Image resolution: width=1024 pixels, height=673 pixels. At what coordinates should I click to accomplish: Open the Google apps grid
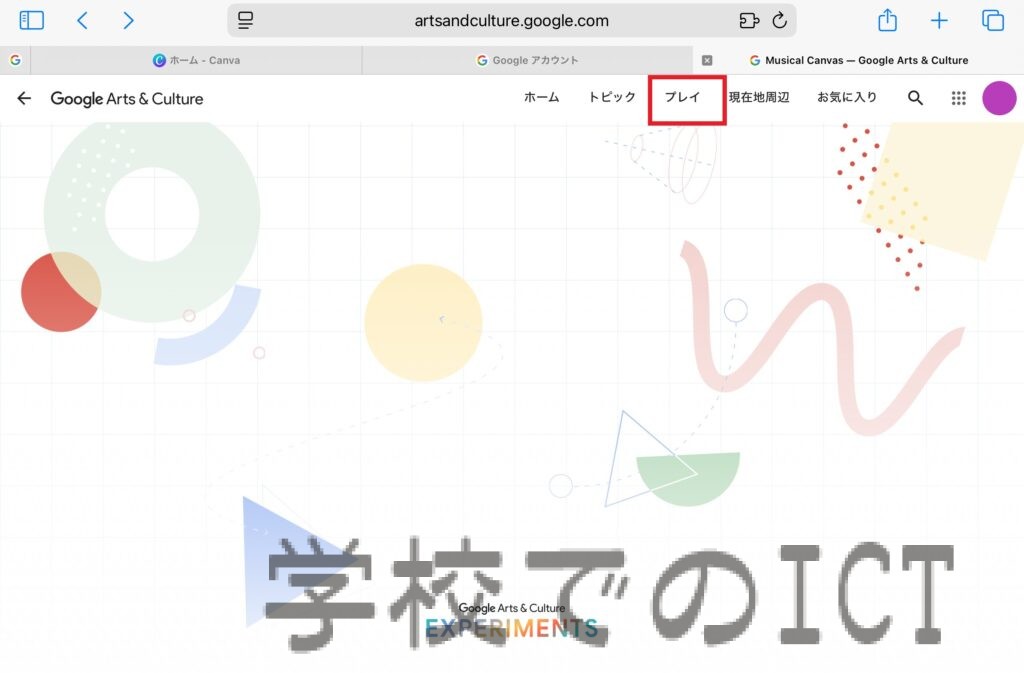click(958, 98)
